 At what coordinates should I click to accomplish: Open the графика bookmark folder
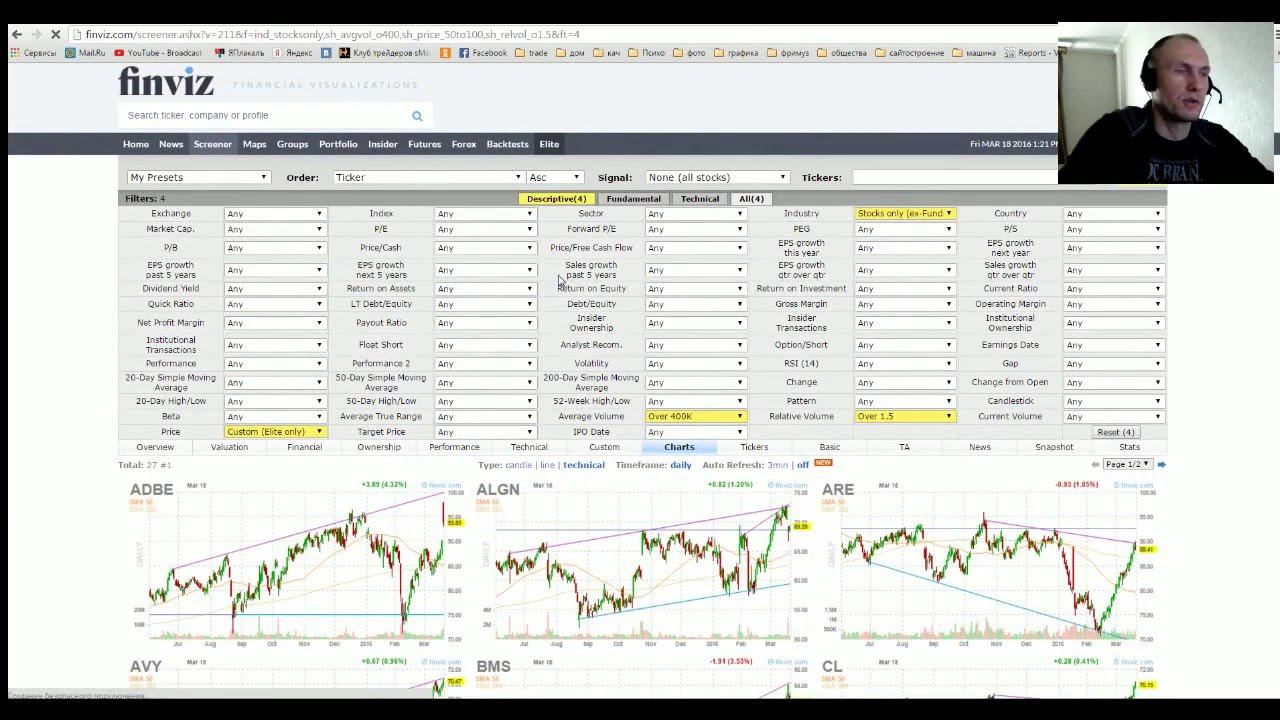point(736,53)
